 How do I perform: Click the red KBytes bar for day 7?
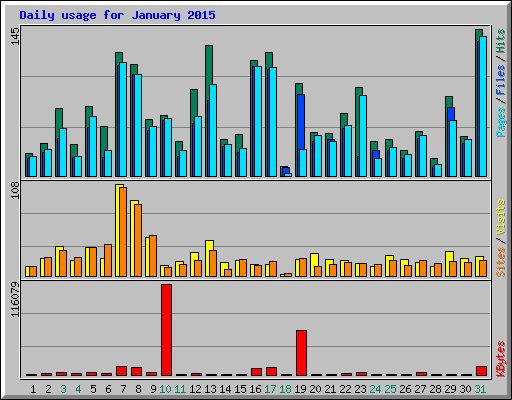tap(121, 371)
